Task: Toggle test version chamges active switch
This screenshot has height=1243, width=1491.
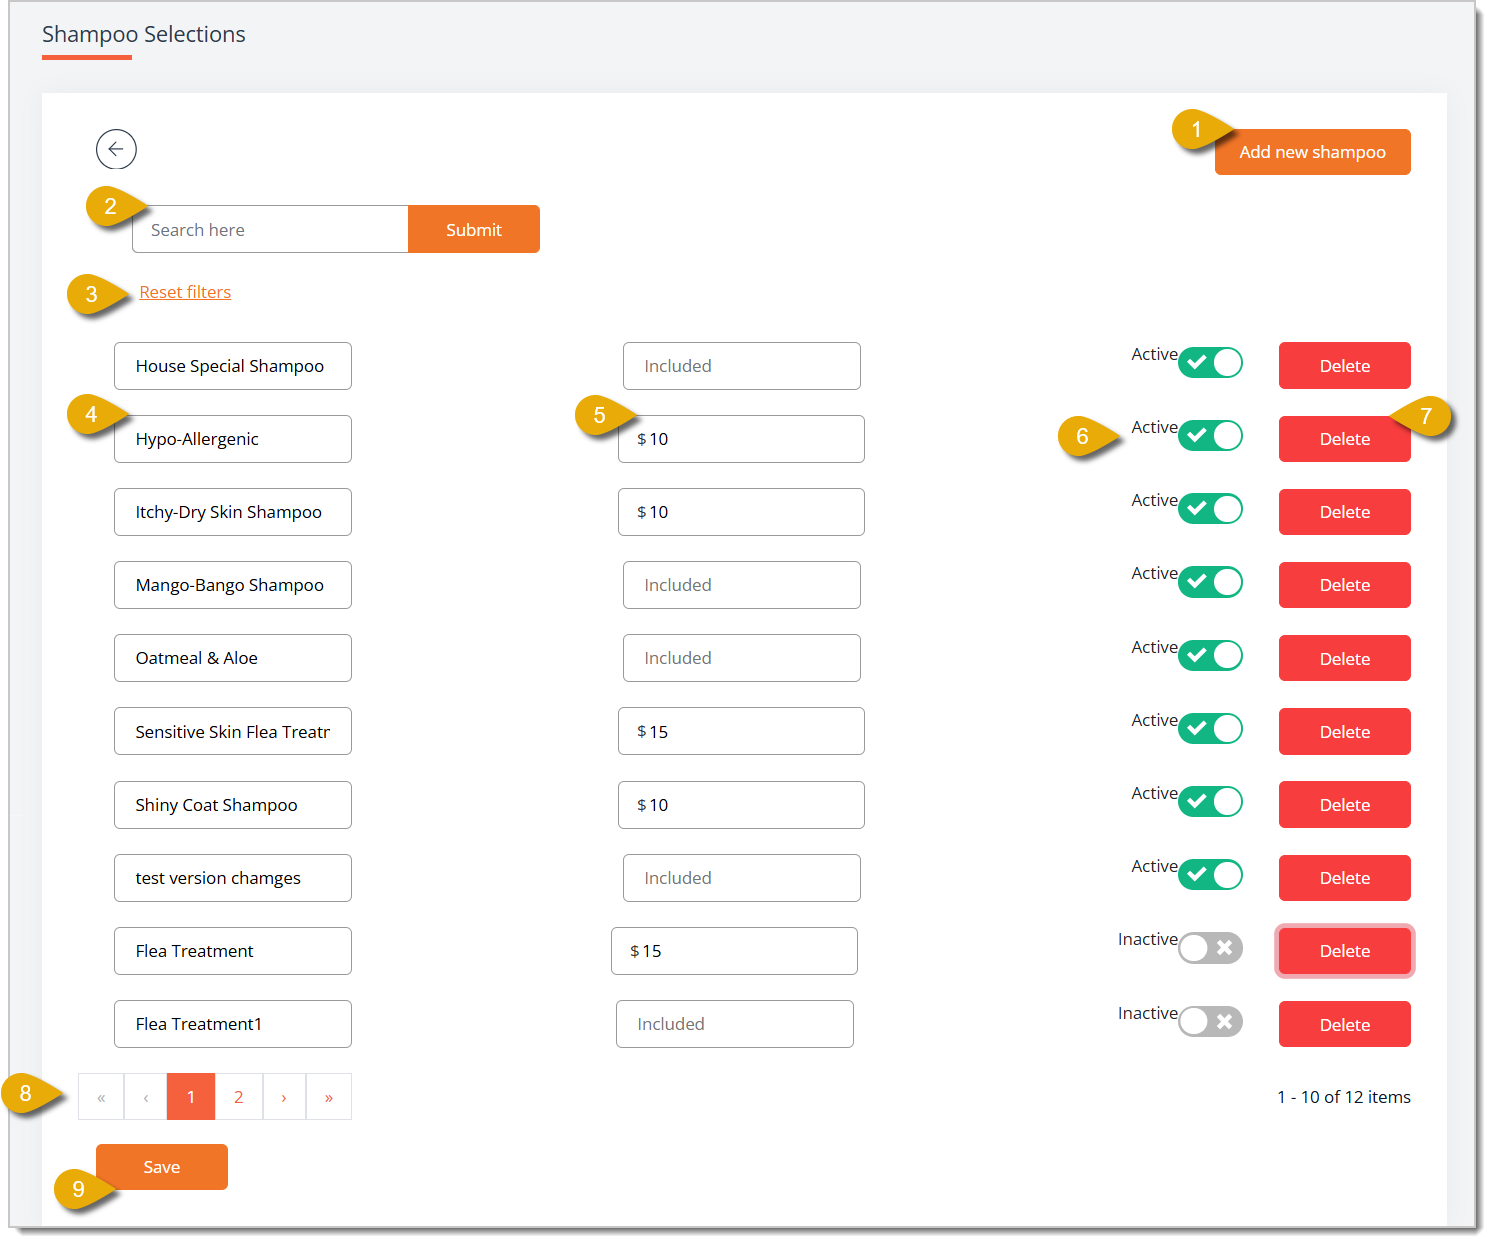Action: (x=1210, y=875)
